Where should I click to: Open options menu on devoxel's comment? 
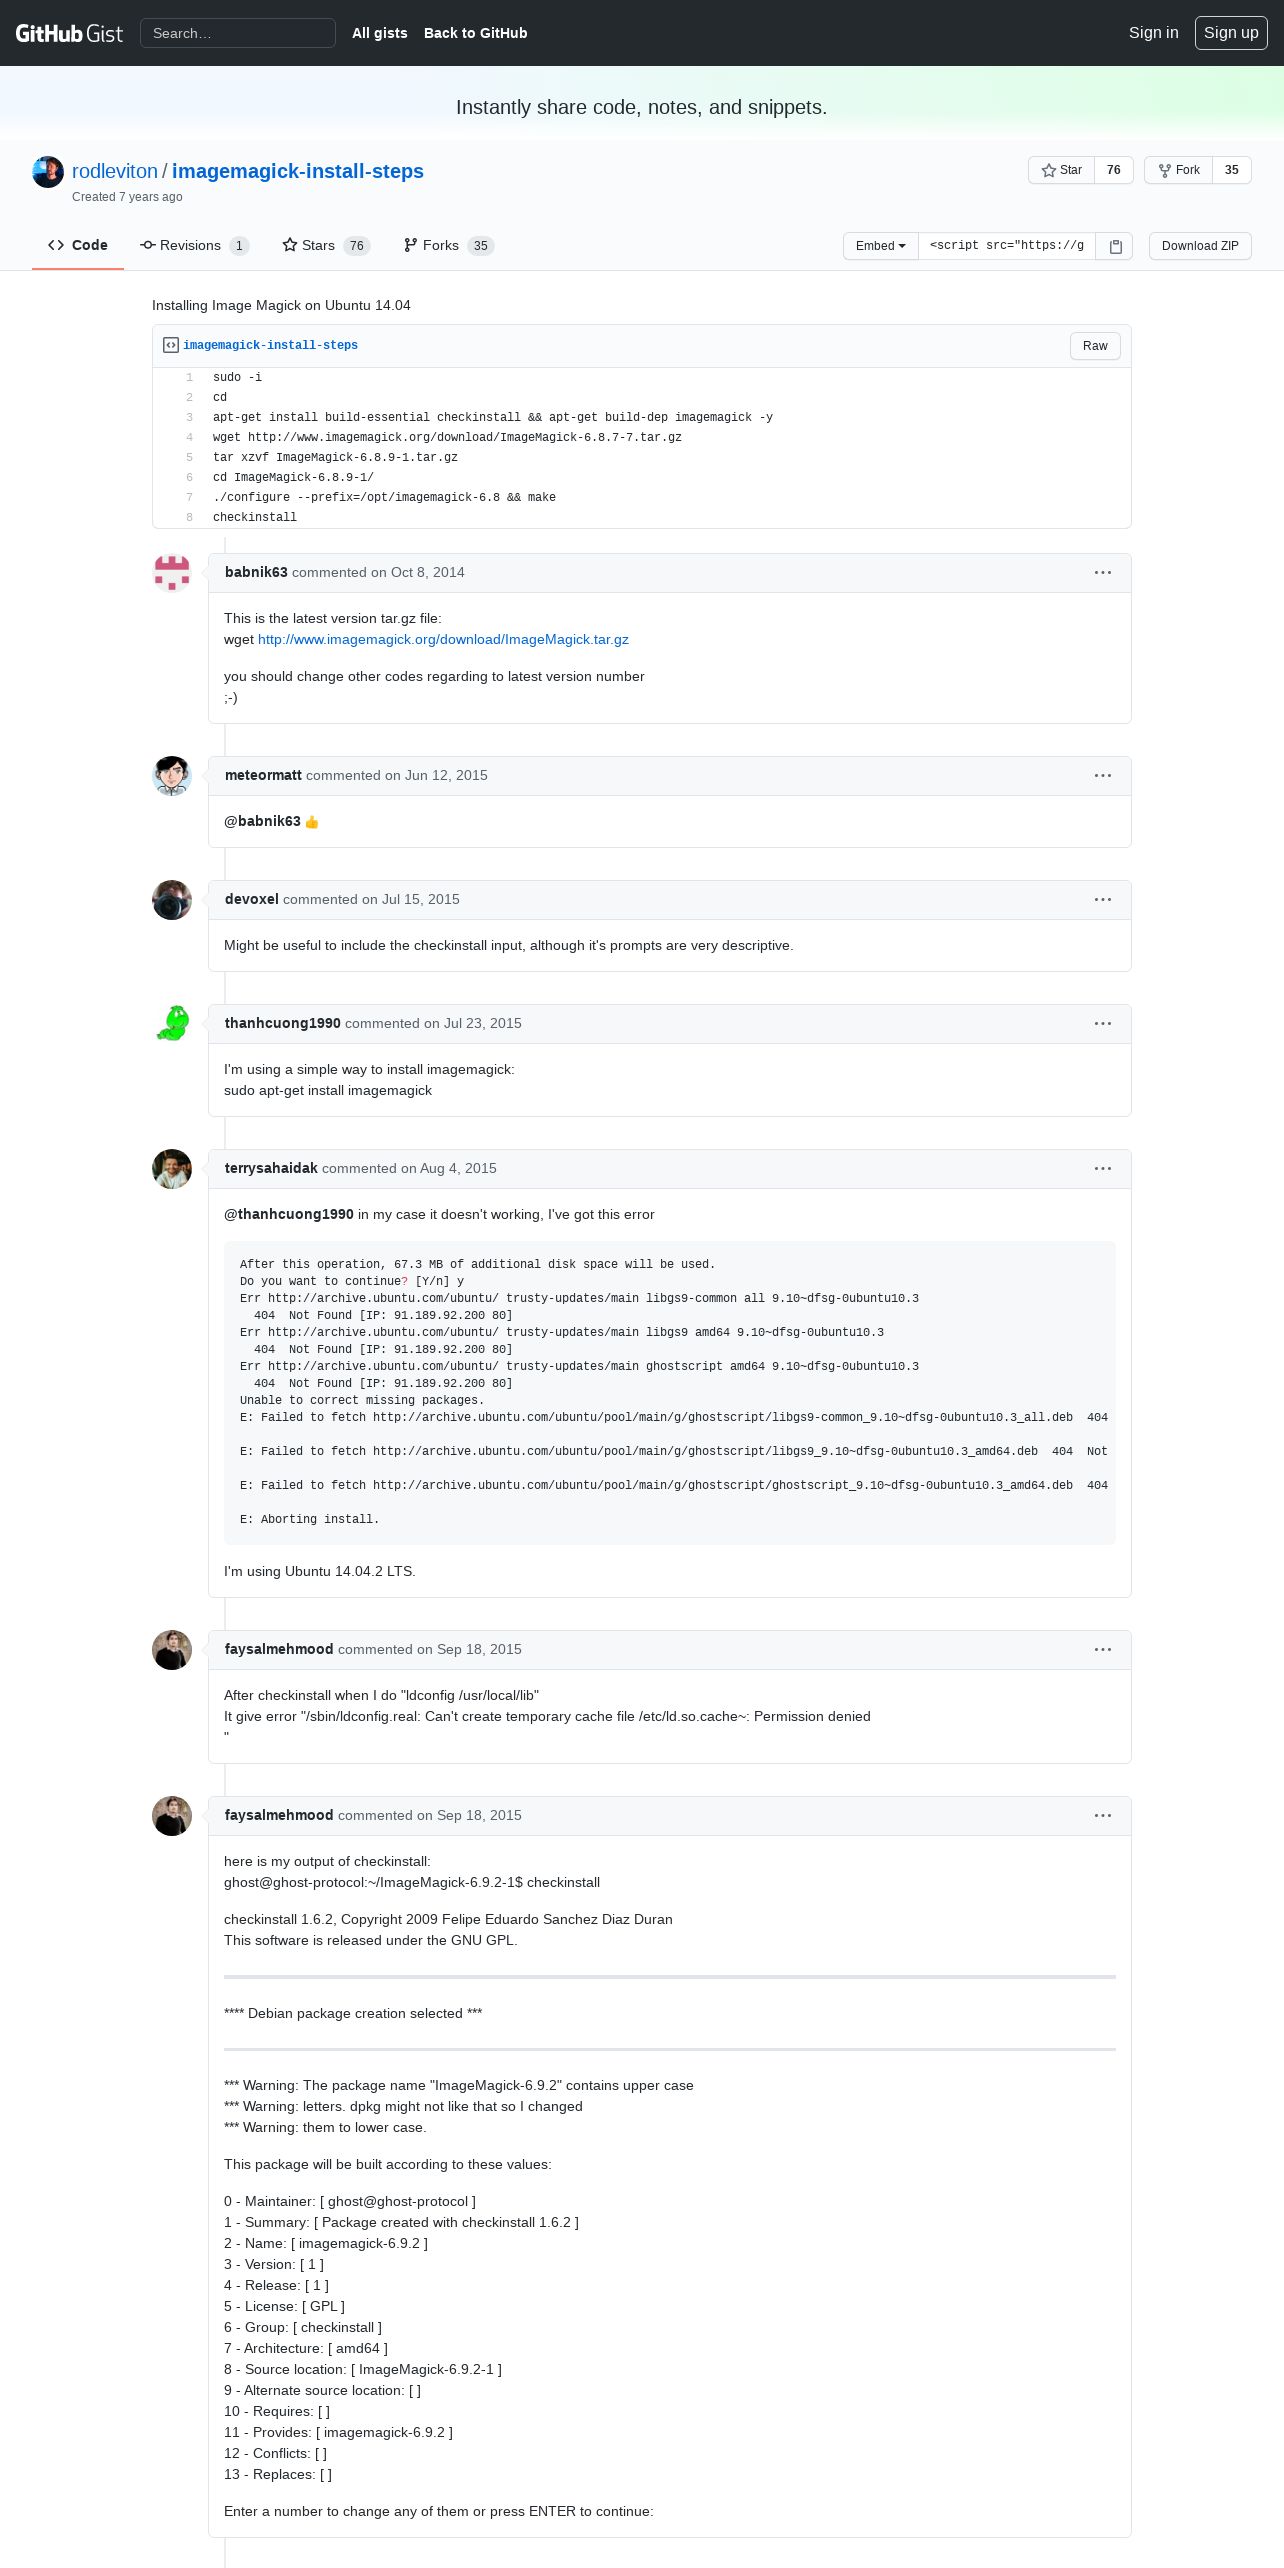point(1103,900)
